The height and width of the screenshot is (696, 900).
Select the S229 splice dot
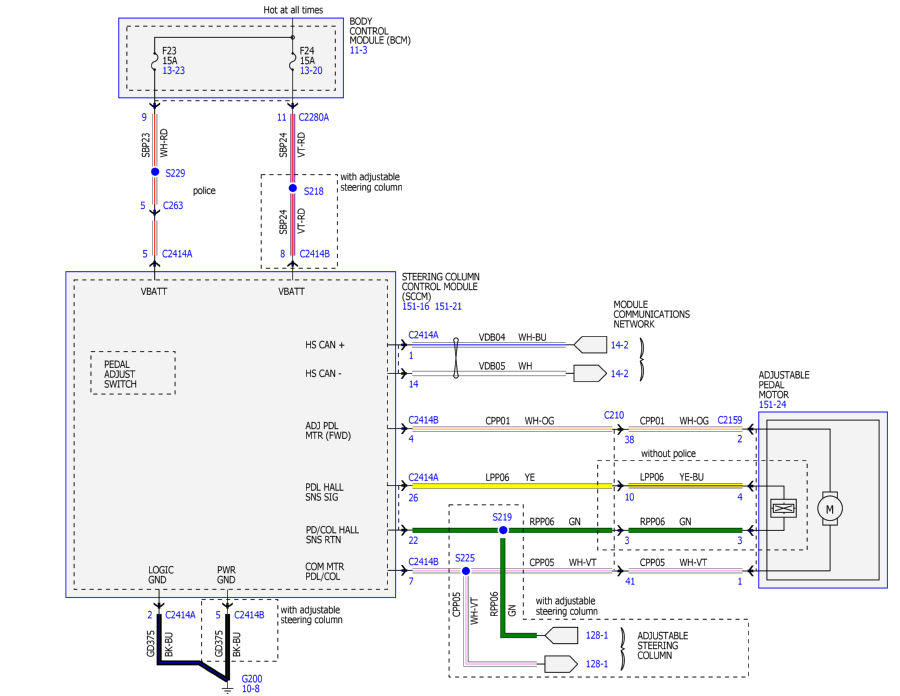(x=155, y=172)
